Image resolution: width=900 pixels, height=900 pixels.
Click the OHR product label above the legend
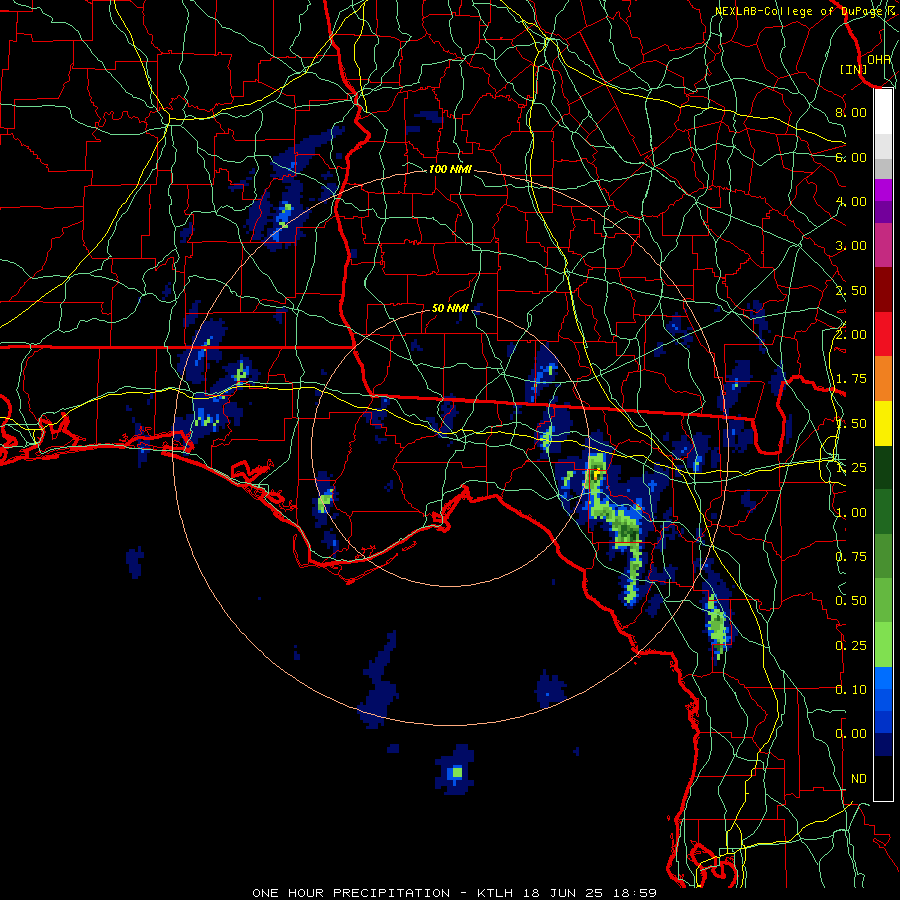(879, 59)
